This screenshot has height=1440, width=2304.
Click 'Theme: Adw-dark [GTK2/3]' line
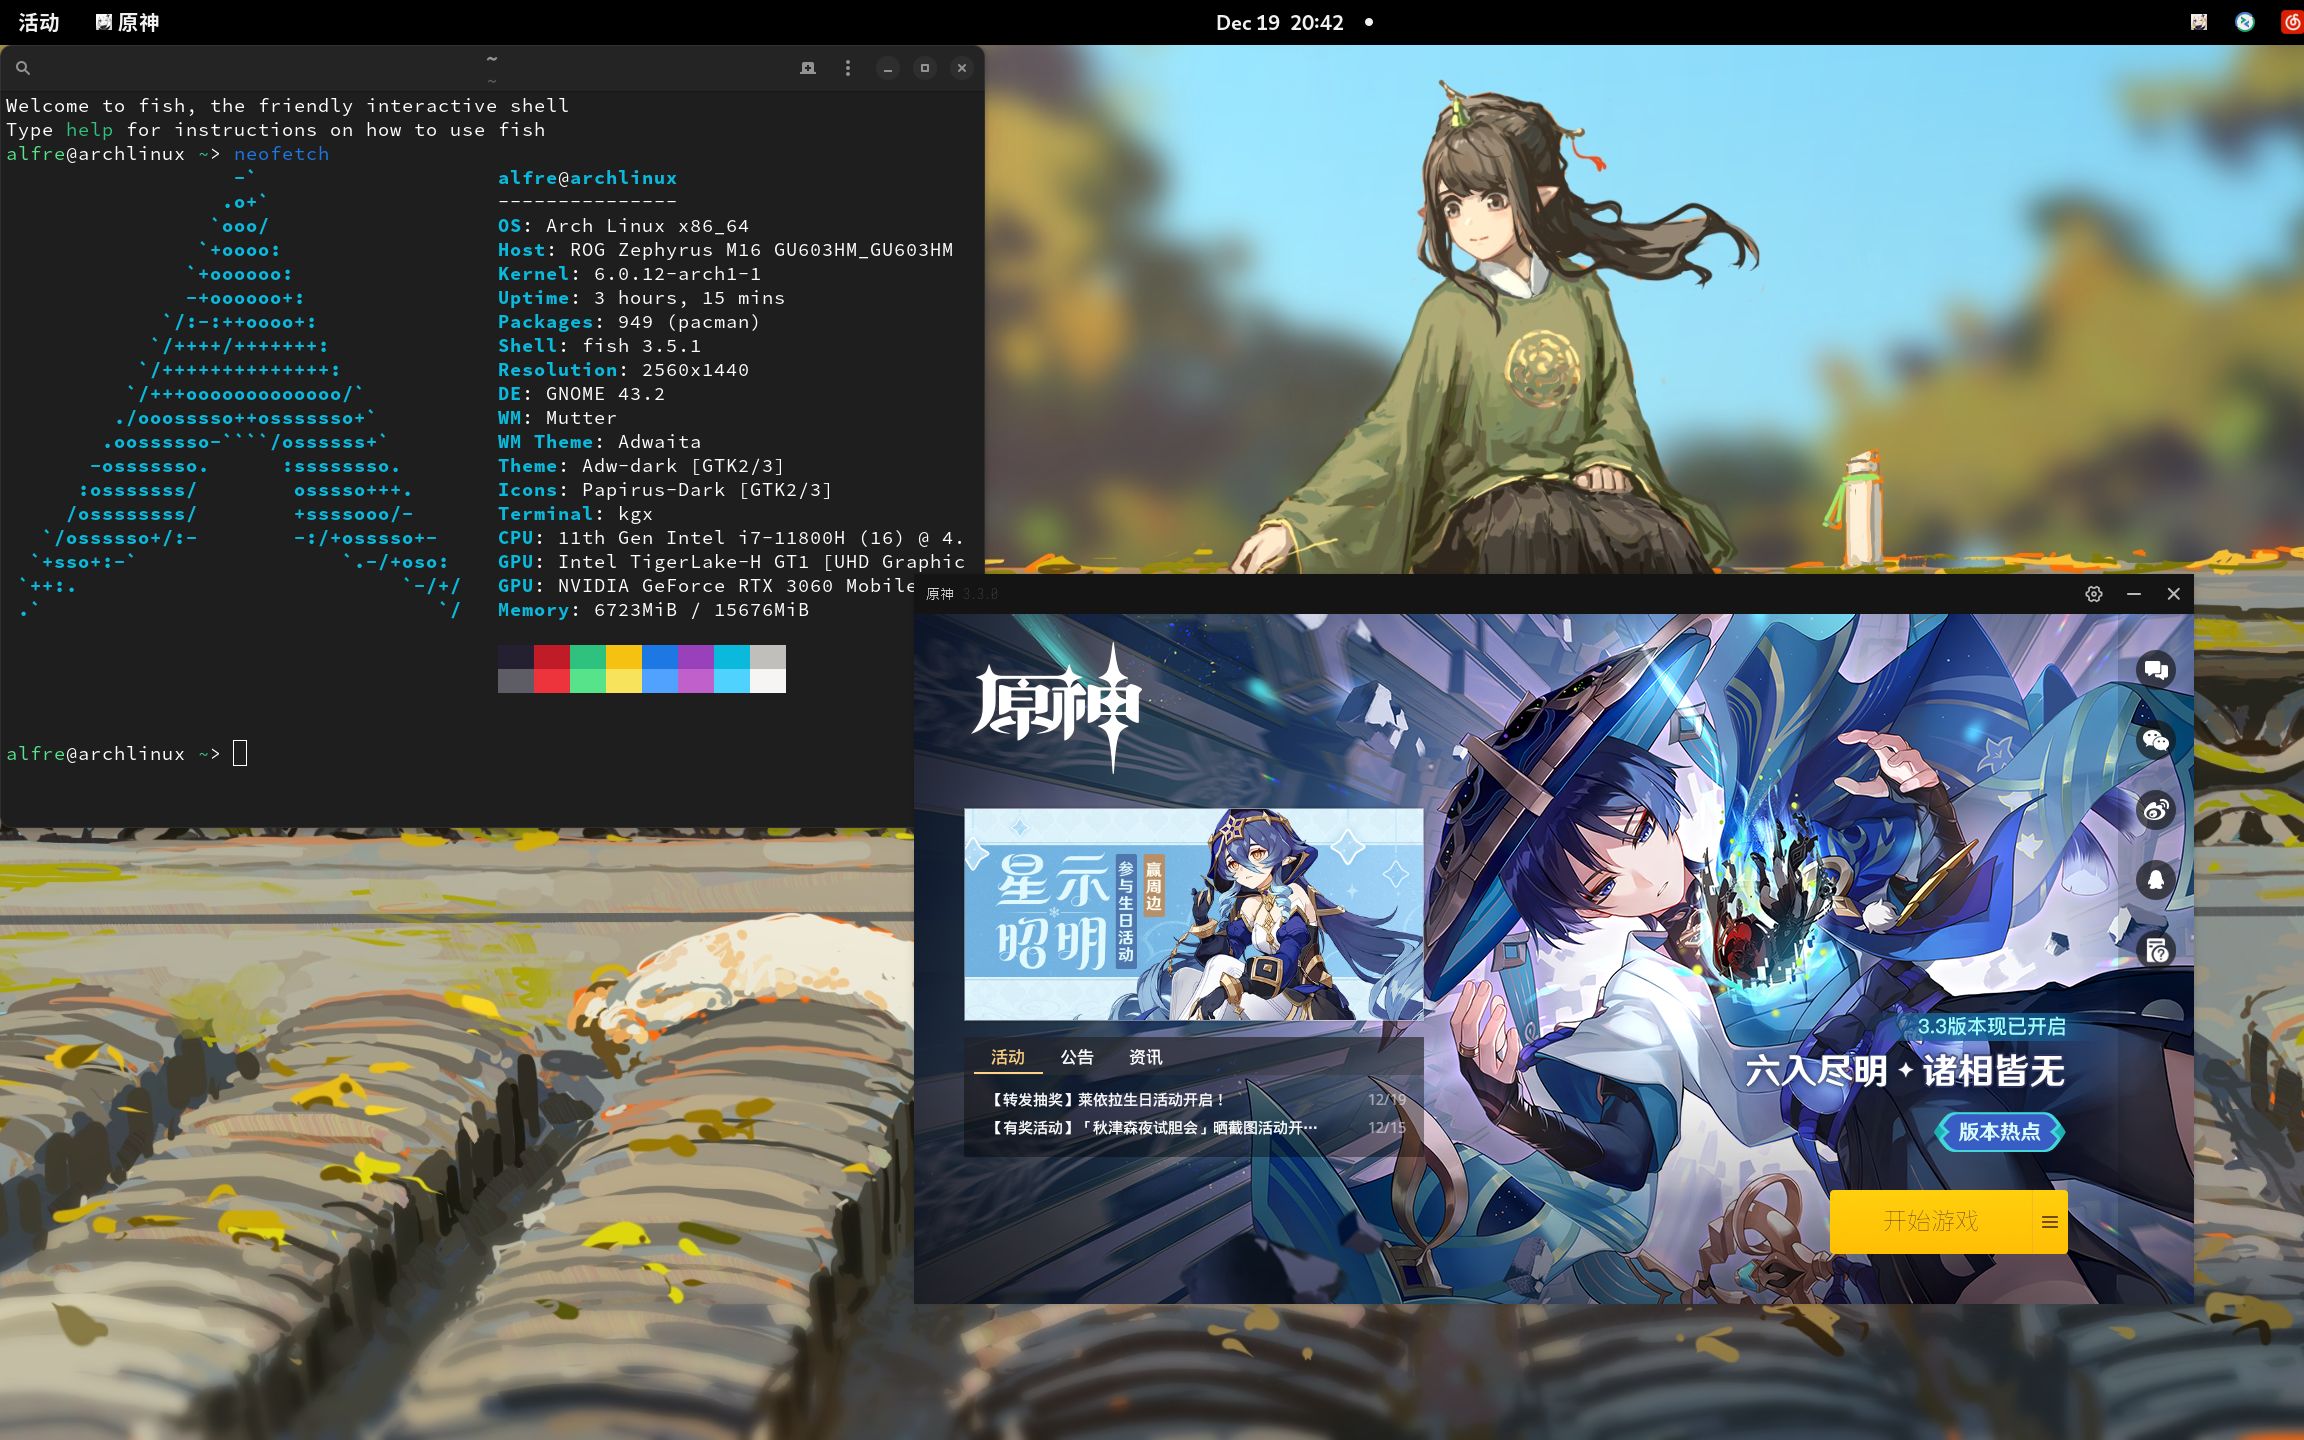[x=641, y=465]
